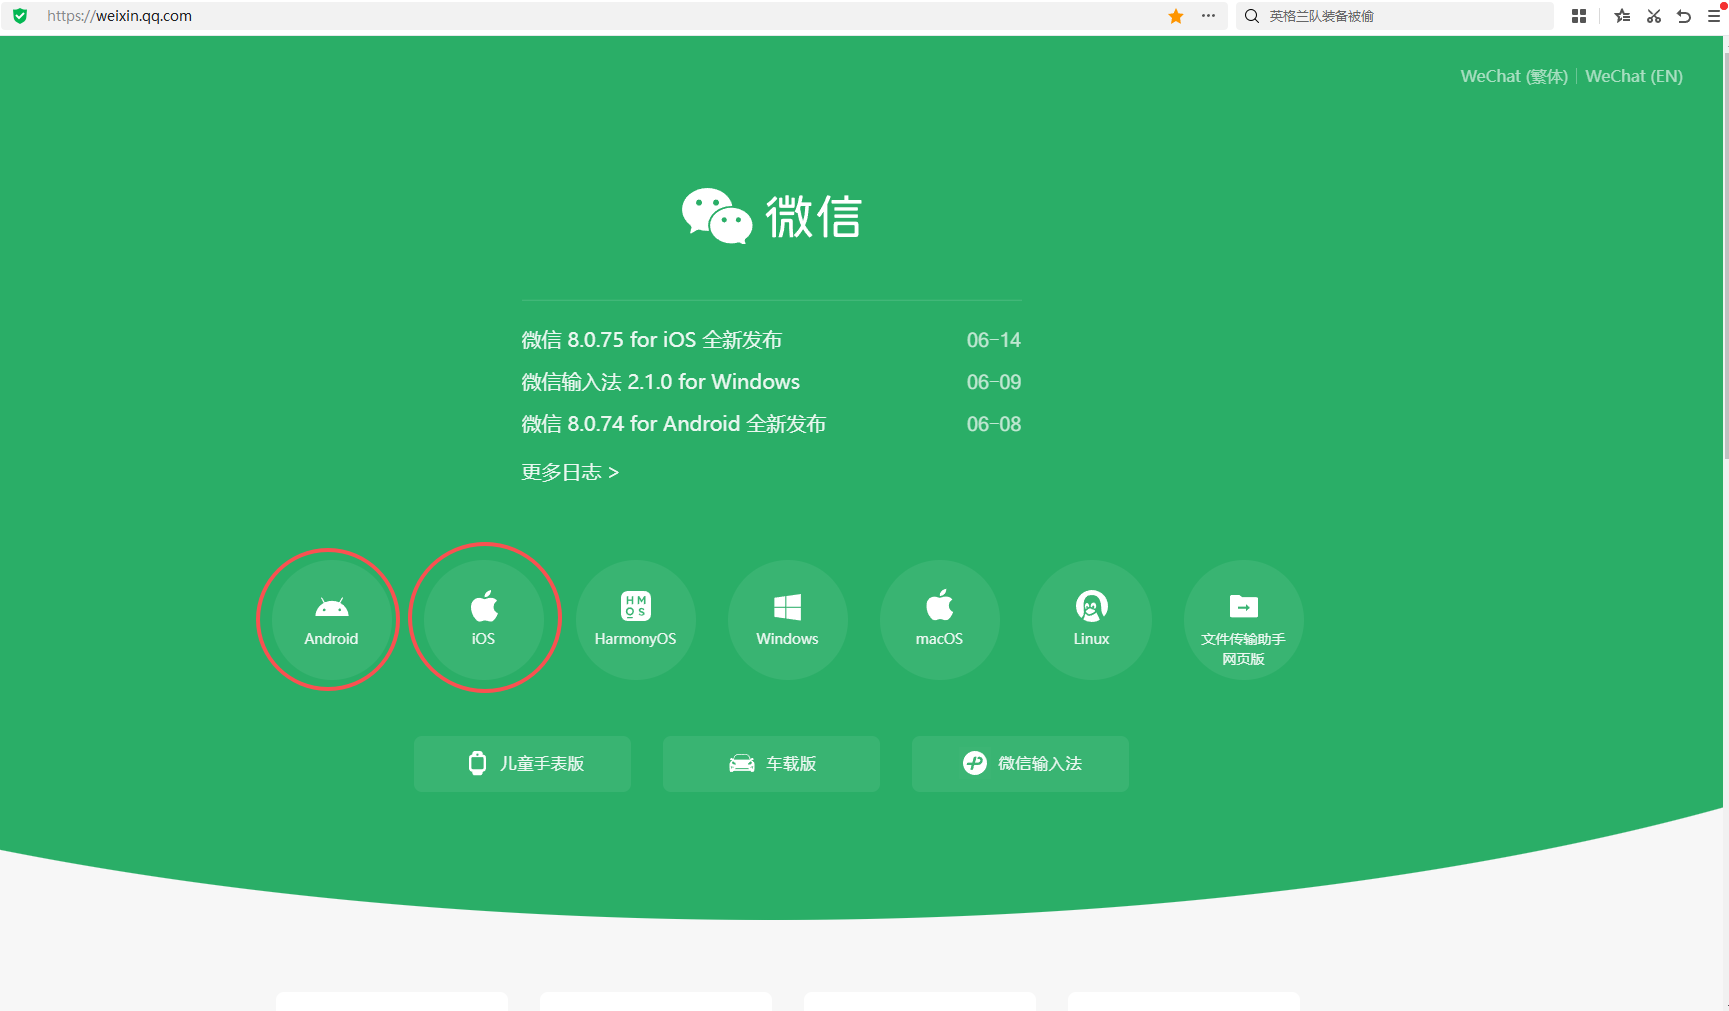Open the favorites list icon

click(1622, 16)
